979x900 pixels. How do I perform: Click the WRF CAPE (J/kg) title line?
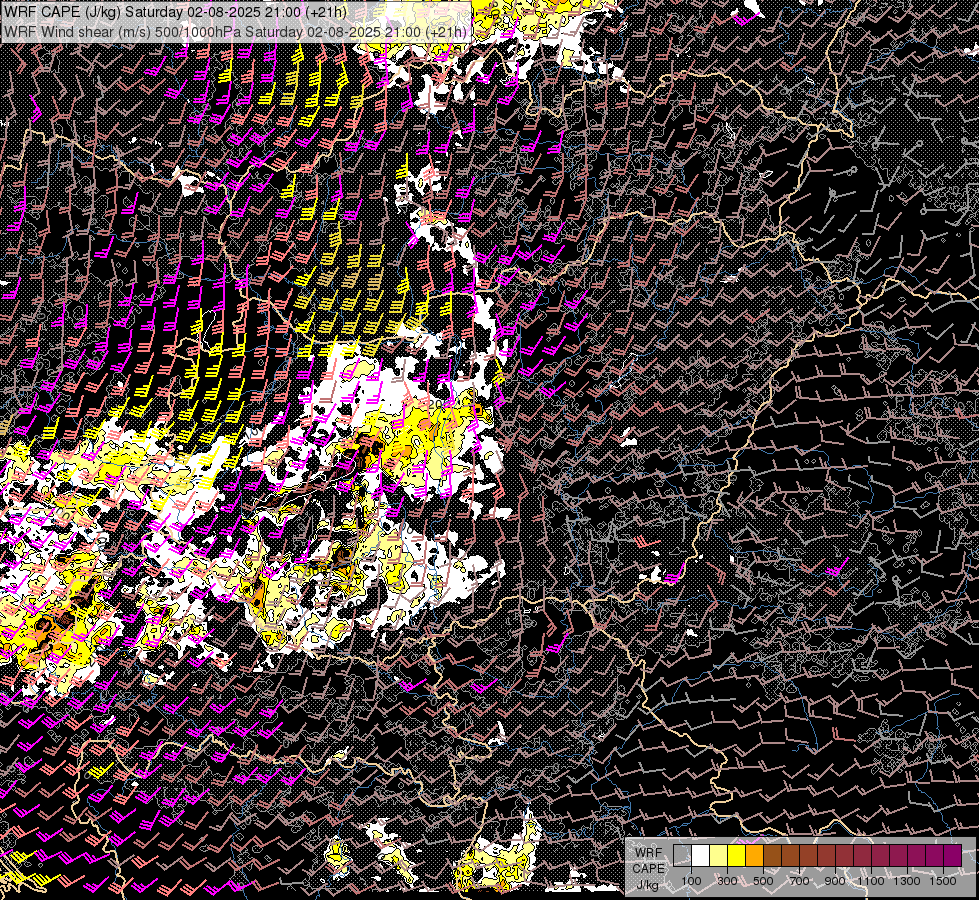coord(175,12)
